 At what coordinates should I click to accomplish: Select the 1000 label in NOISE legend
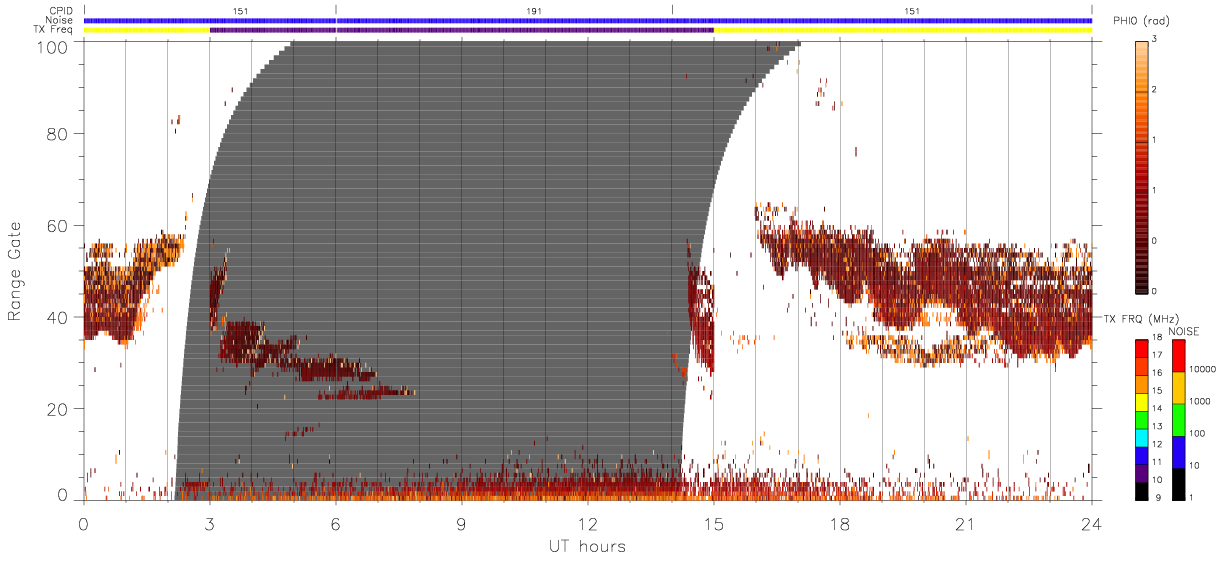[1200, 401]
